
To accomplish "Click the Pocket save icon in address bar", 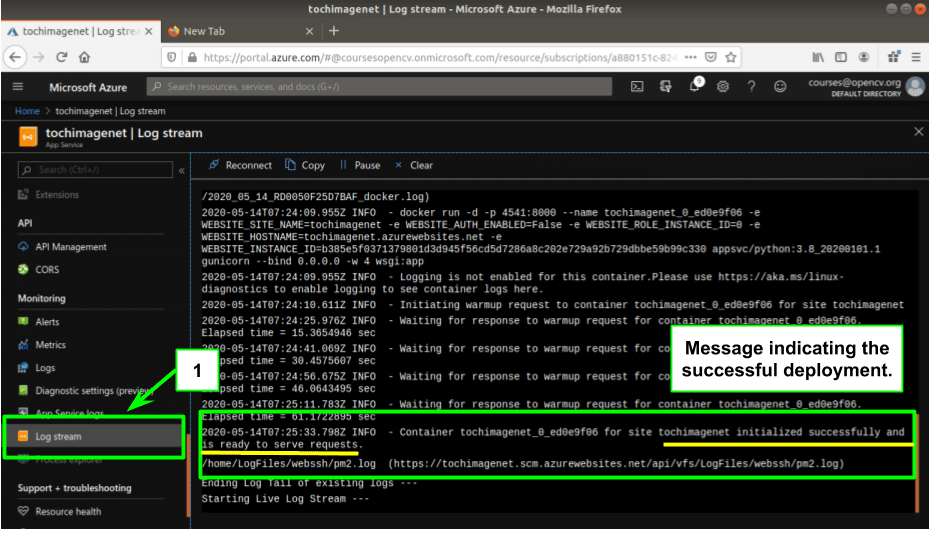I will [x=711, y=57].
